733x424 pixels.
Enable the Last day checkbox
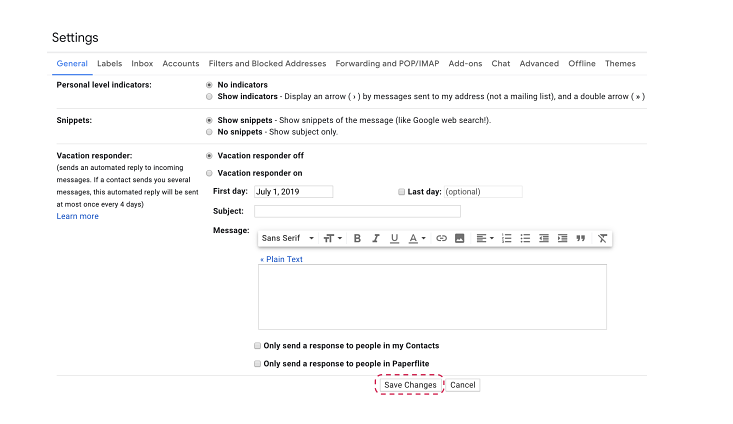[401, 191]
